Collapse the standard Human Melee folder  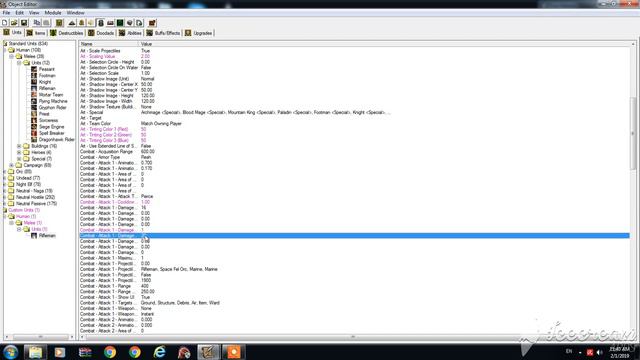click(x=11, y=56)
